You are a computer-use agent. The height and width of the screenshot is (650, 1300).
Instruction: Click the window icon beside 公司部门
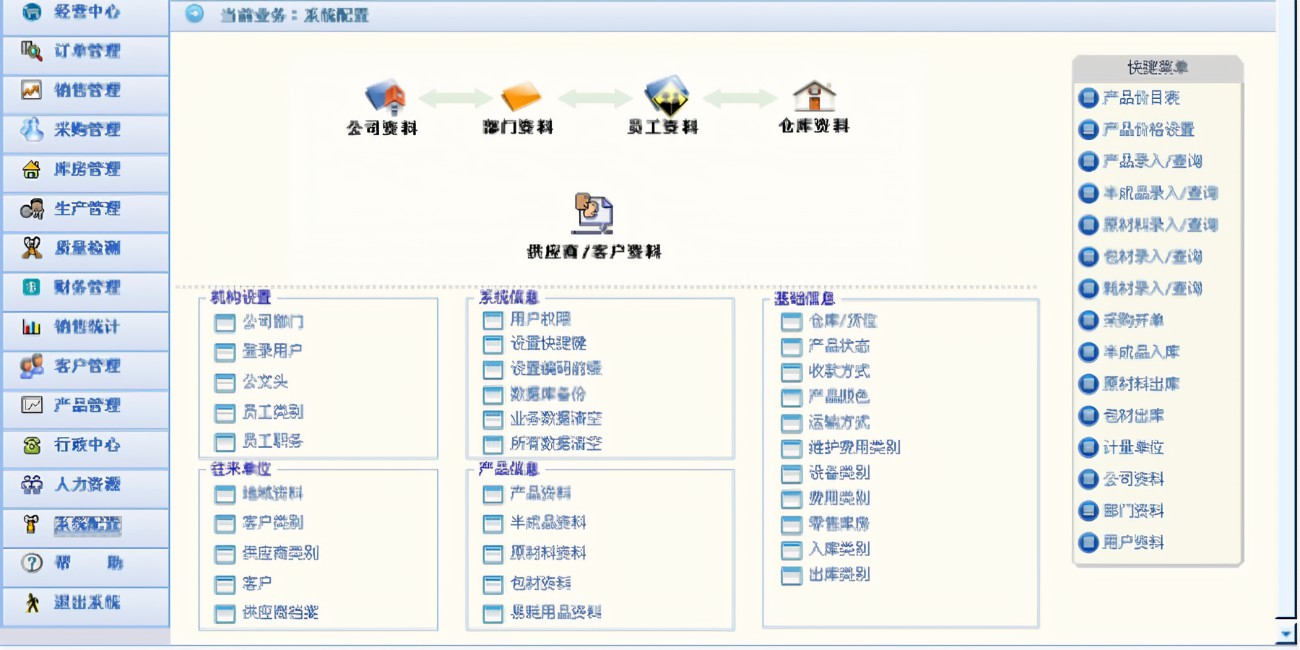[x=225, y=322]
